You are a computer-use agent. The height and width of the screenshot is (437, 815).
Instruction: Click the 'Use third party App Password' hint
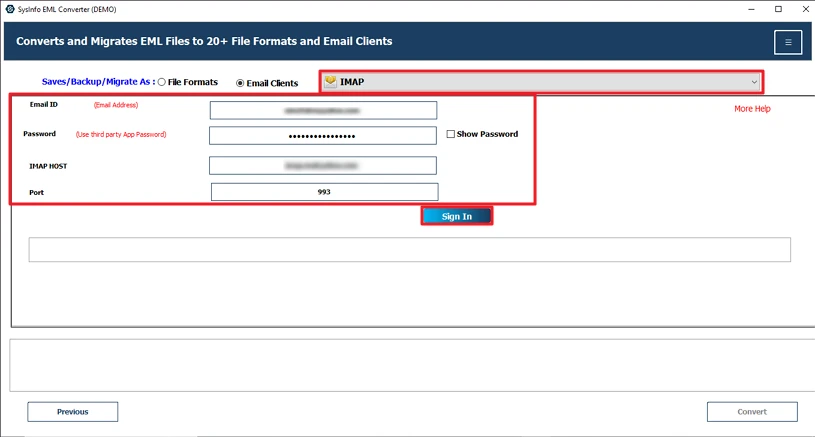121,134
